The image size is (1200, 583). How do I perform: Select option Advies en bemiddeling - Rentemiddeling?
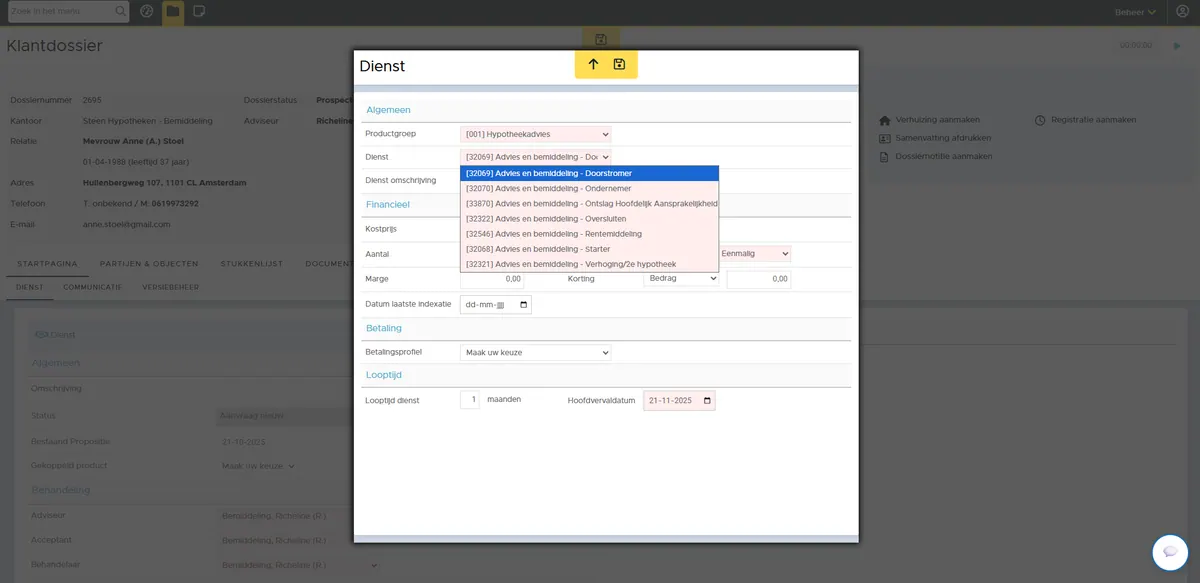pyautogui.click(x=589, y=234)
